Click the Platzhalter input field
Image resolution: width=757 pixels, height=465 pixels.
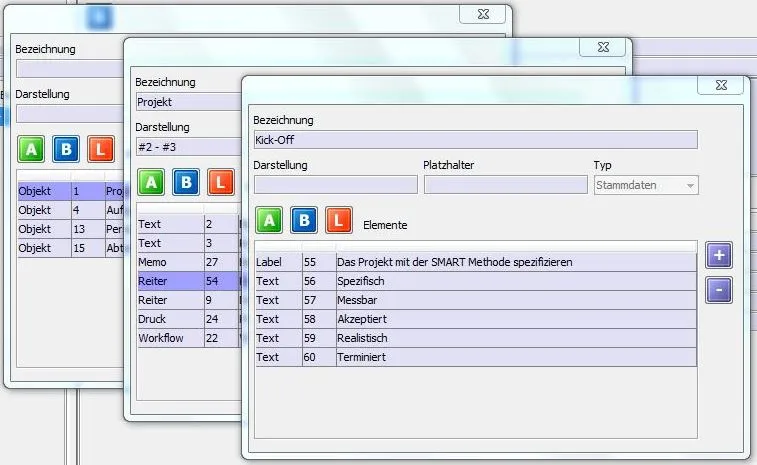click(505, 185)
